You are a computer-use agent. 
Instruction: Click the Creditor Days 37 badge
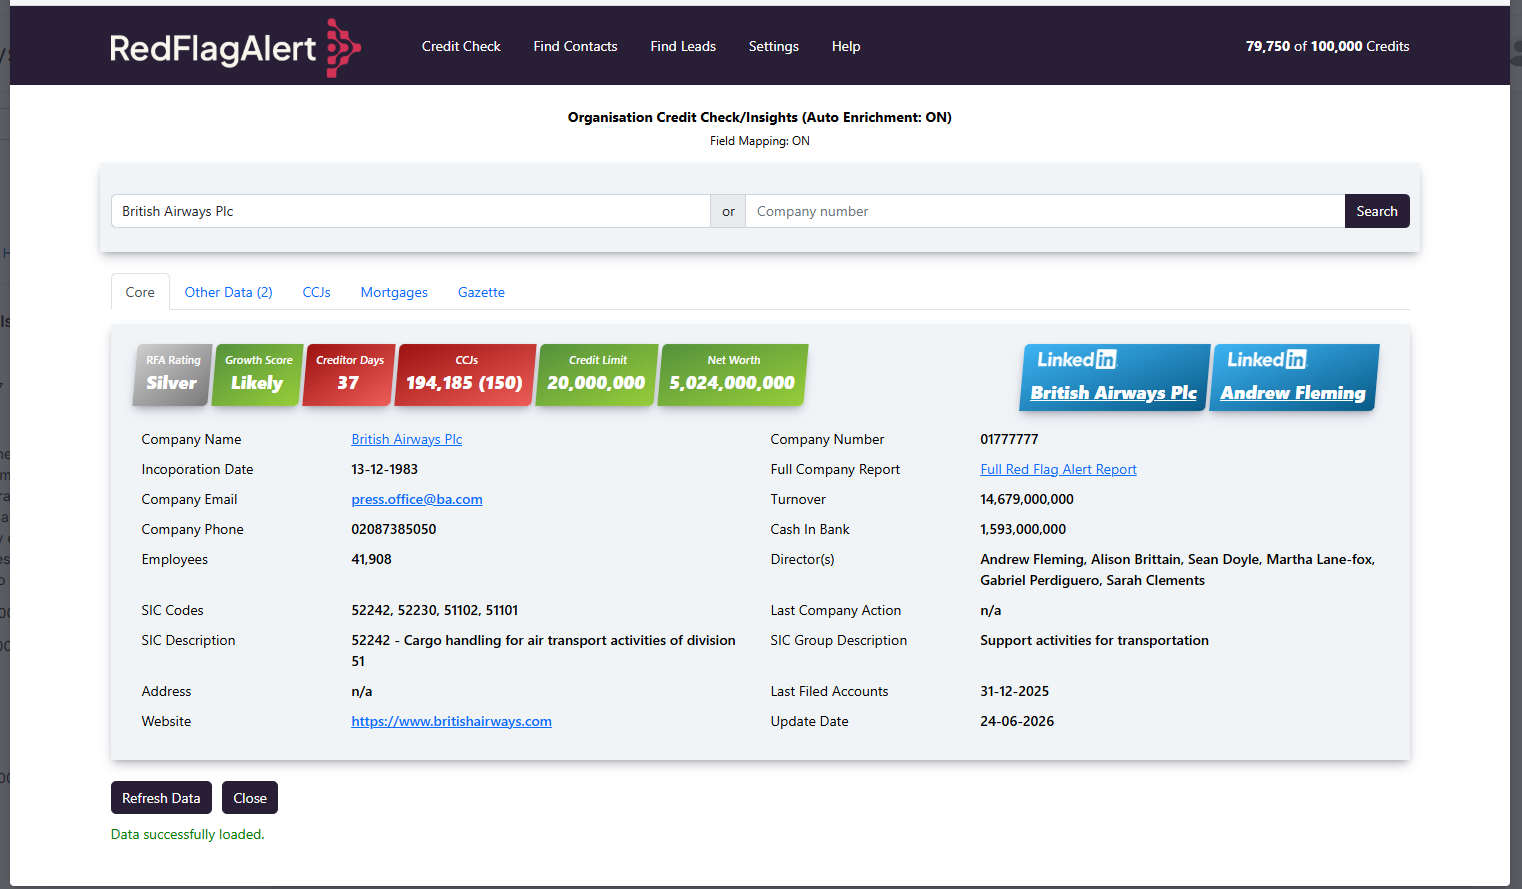click(349, 375)
